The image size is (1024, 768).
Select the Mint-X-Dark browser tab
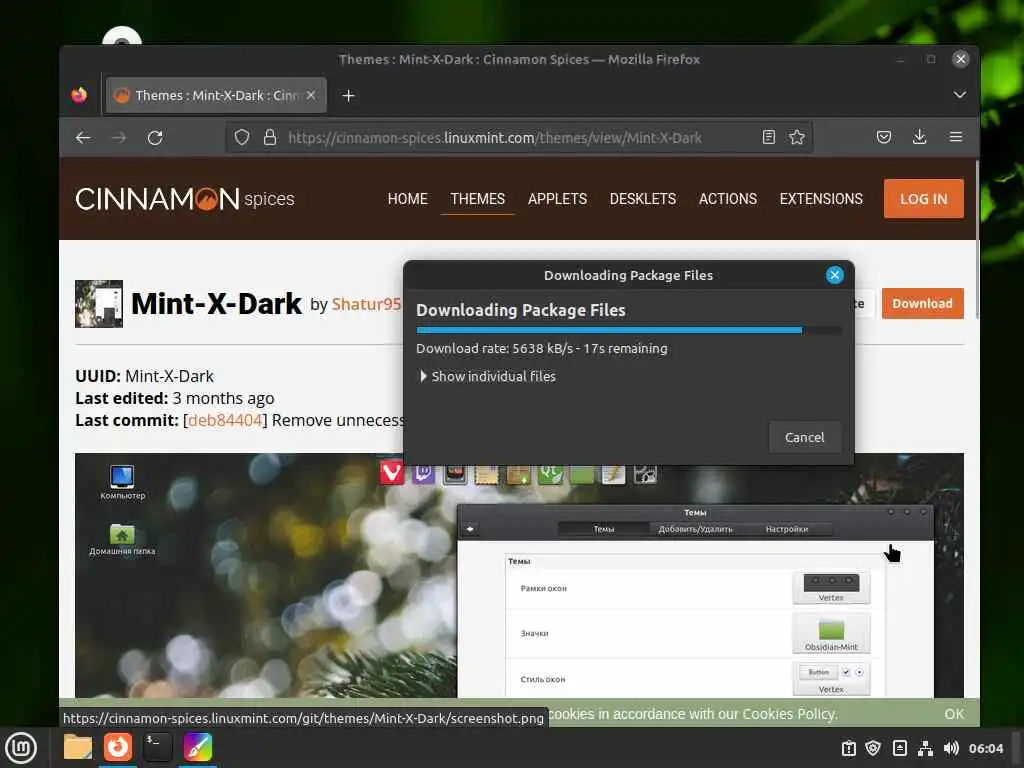point(216,95)
